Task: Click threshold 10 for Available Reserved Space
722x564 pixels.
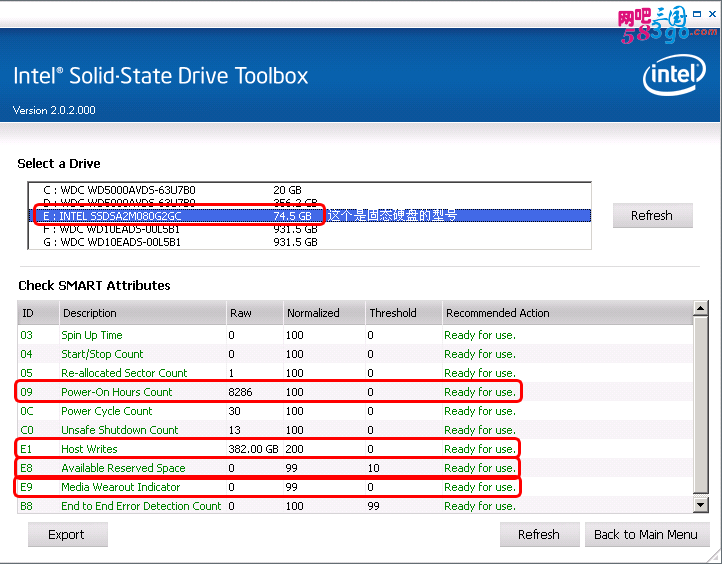Action: pos(373,468)
